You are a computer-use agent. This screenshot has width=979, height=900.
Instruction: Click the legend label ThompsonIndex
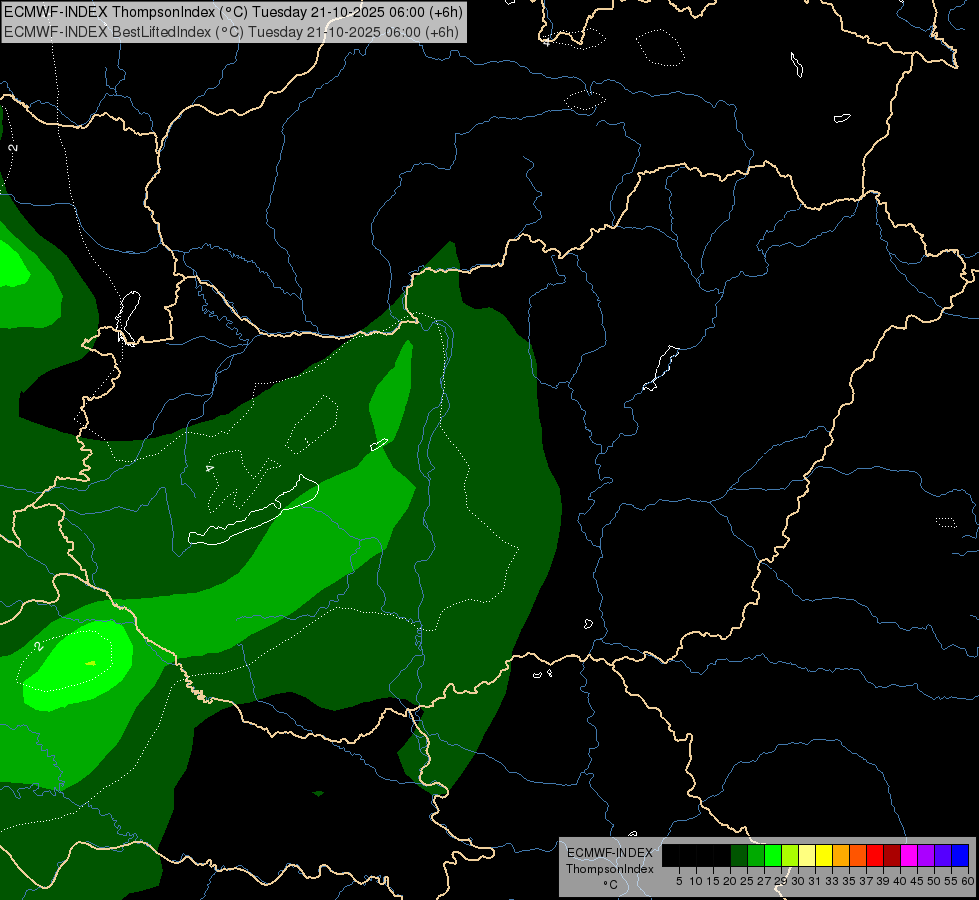(x=610, y=869)
